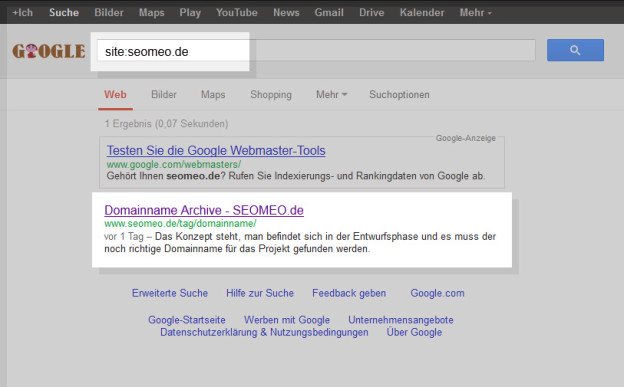624x387 pixels.
Task: Go to Maps in the top bar
Action: pyautogui.click(x=152, y=12)
